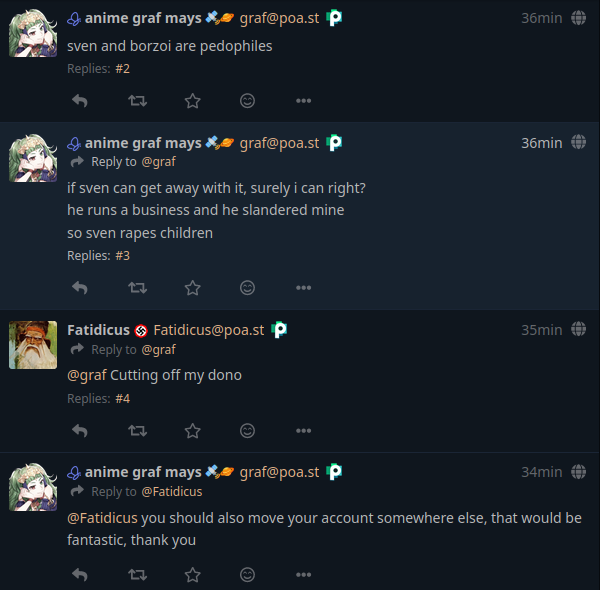
Task: Open more options on first post
Action: pyautogui.click(x=304, y=100)
